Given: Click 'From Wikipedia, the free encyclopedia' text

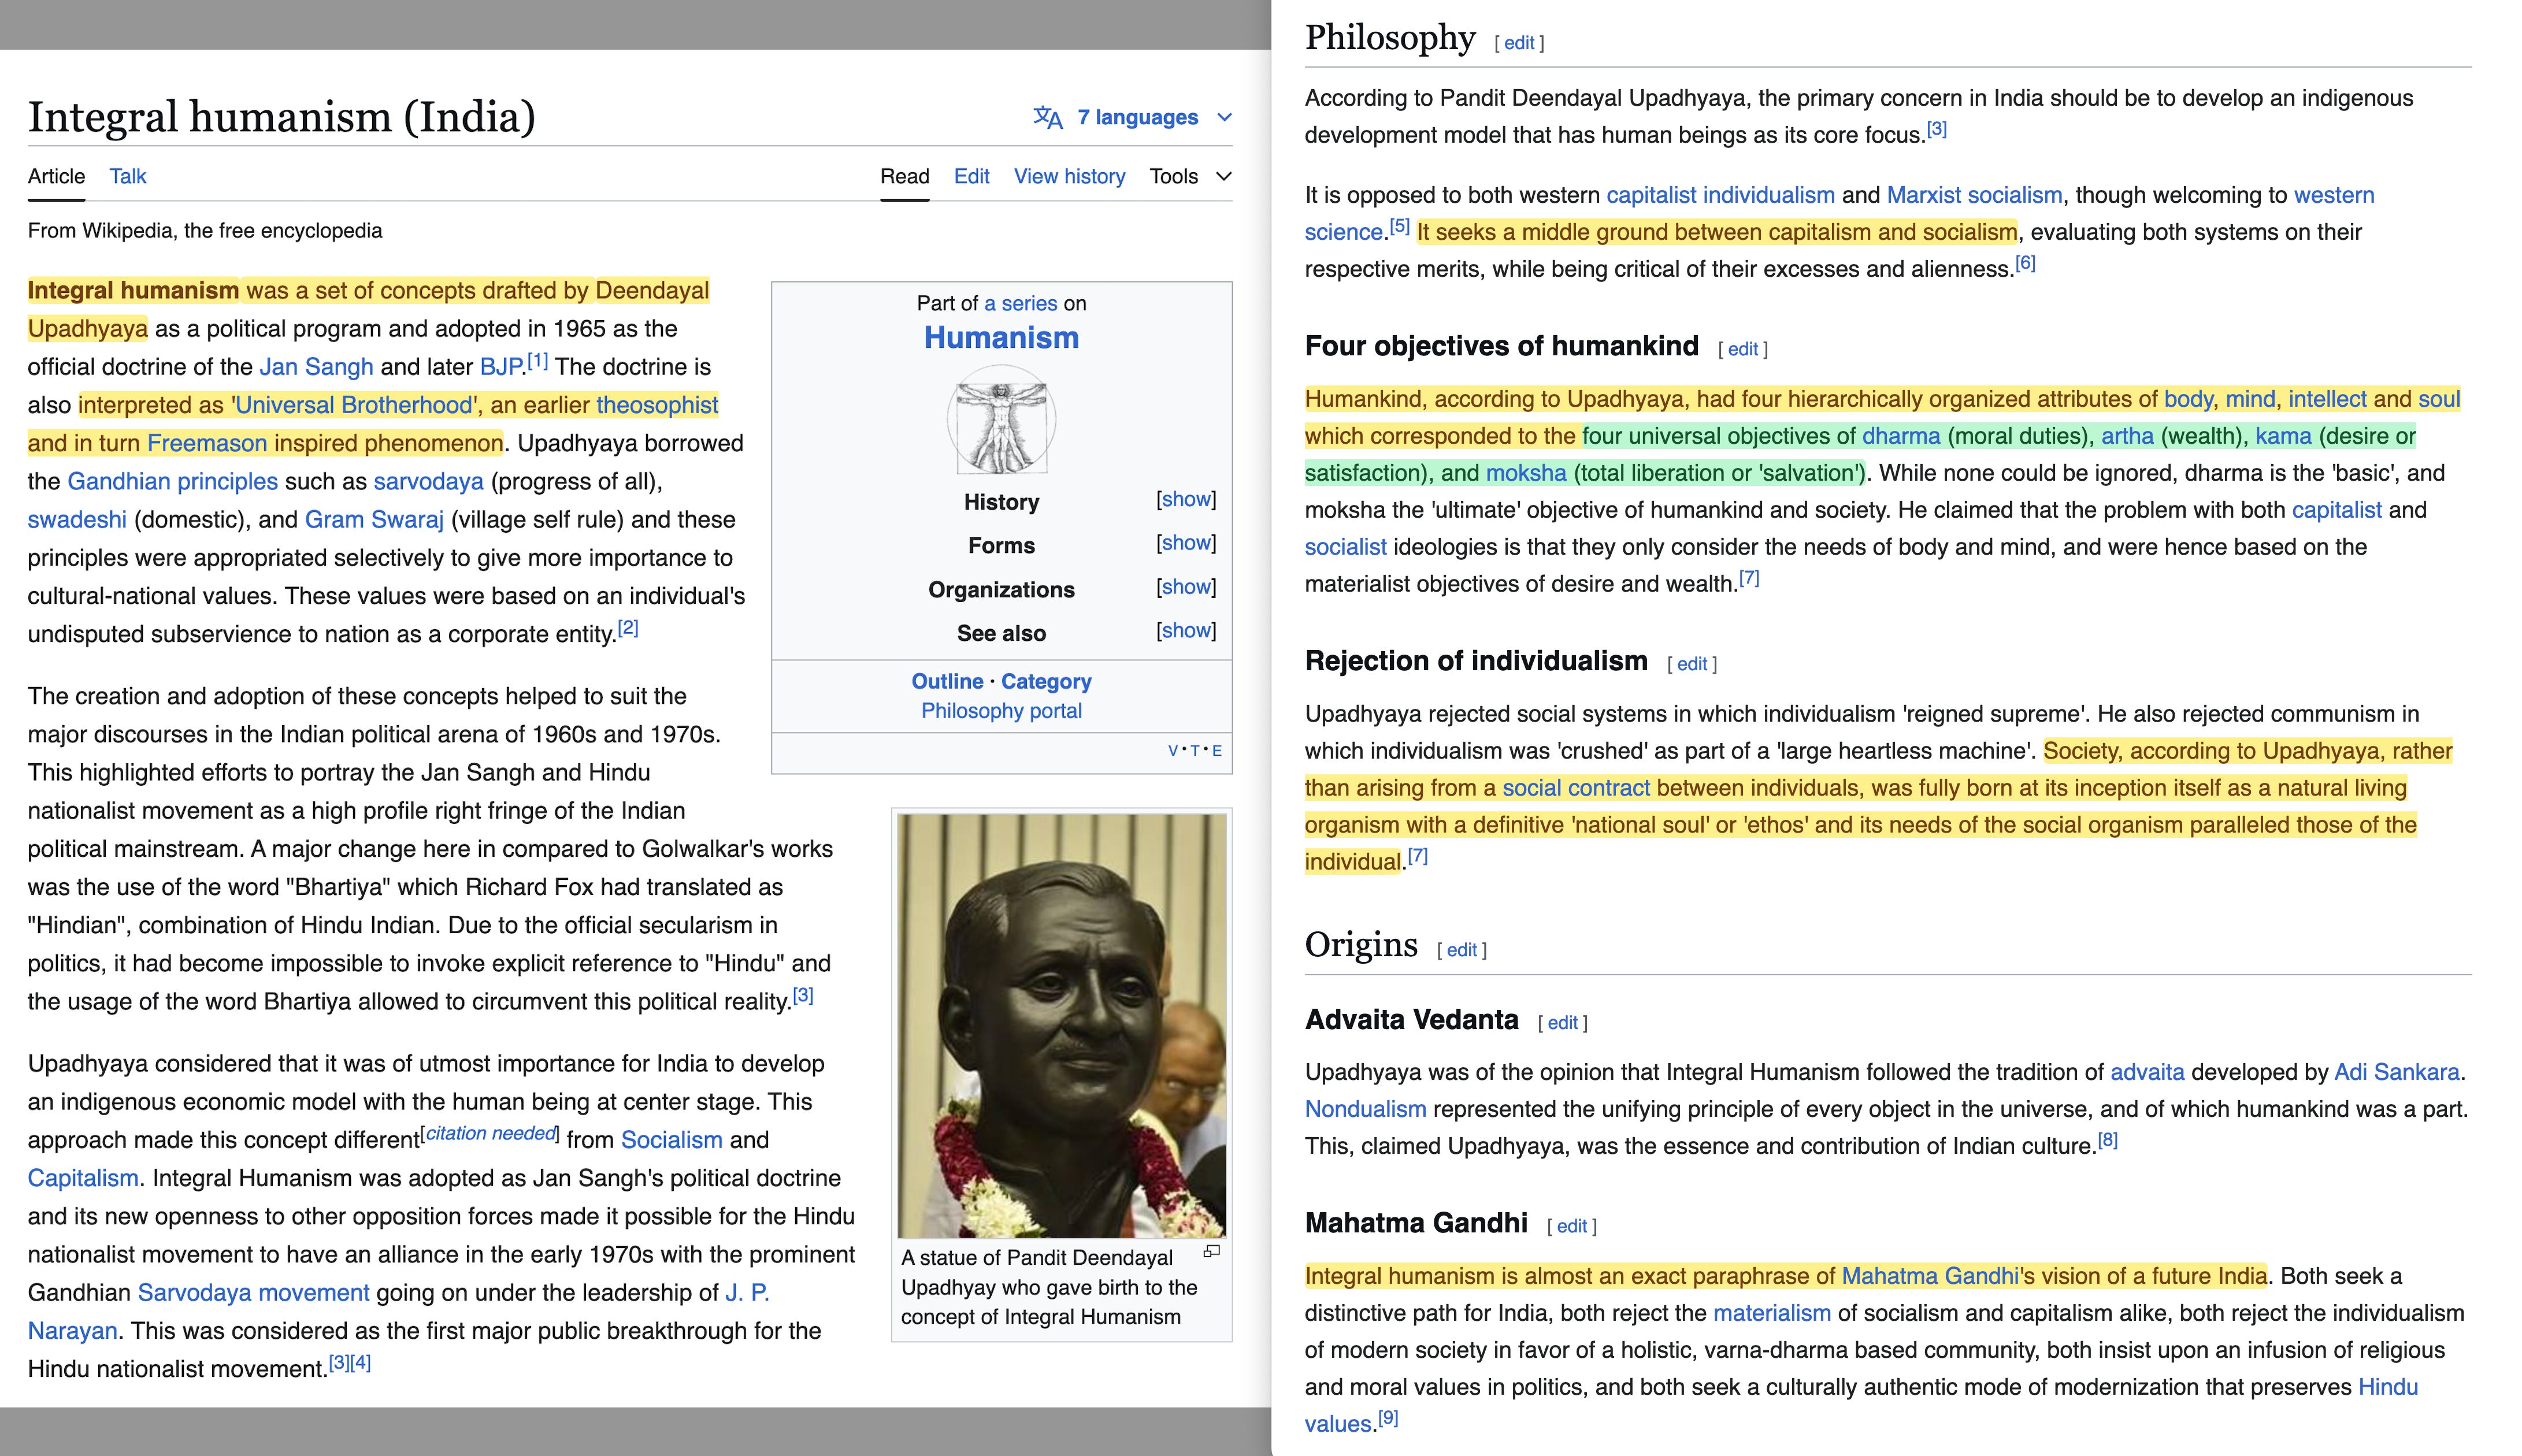Looking at the screenshot, I should [205, 231].
